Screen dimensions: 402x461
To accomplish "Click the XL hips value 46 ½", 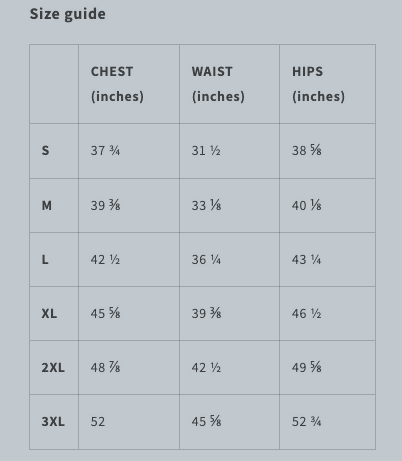I will coord(307,314).
